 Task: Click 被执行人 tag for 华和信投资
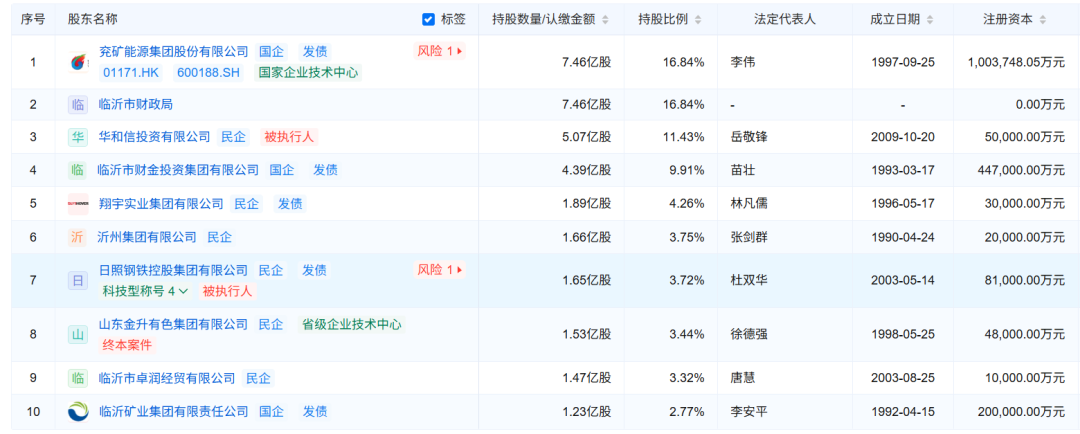tap(289, 137)
